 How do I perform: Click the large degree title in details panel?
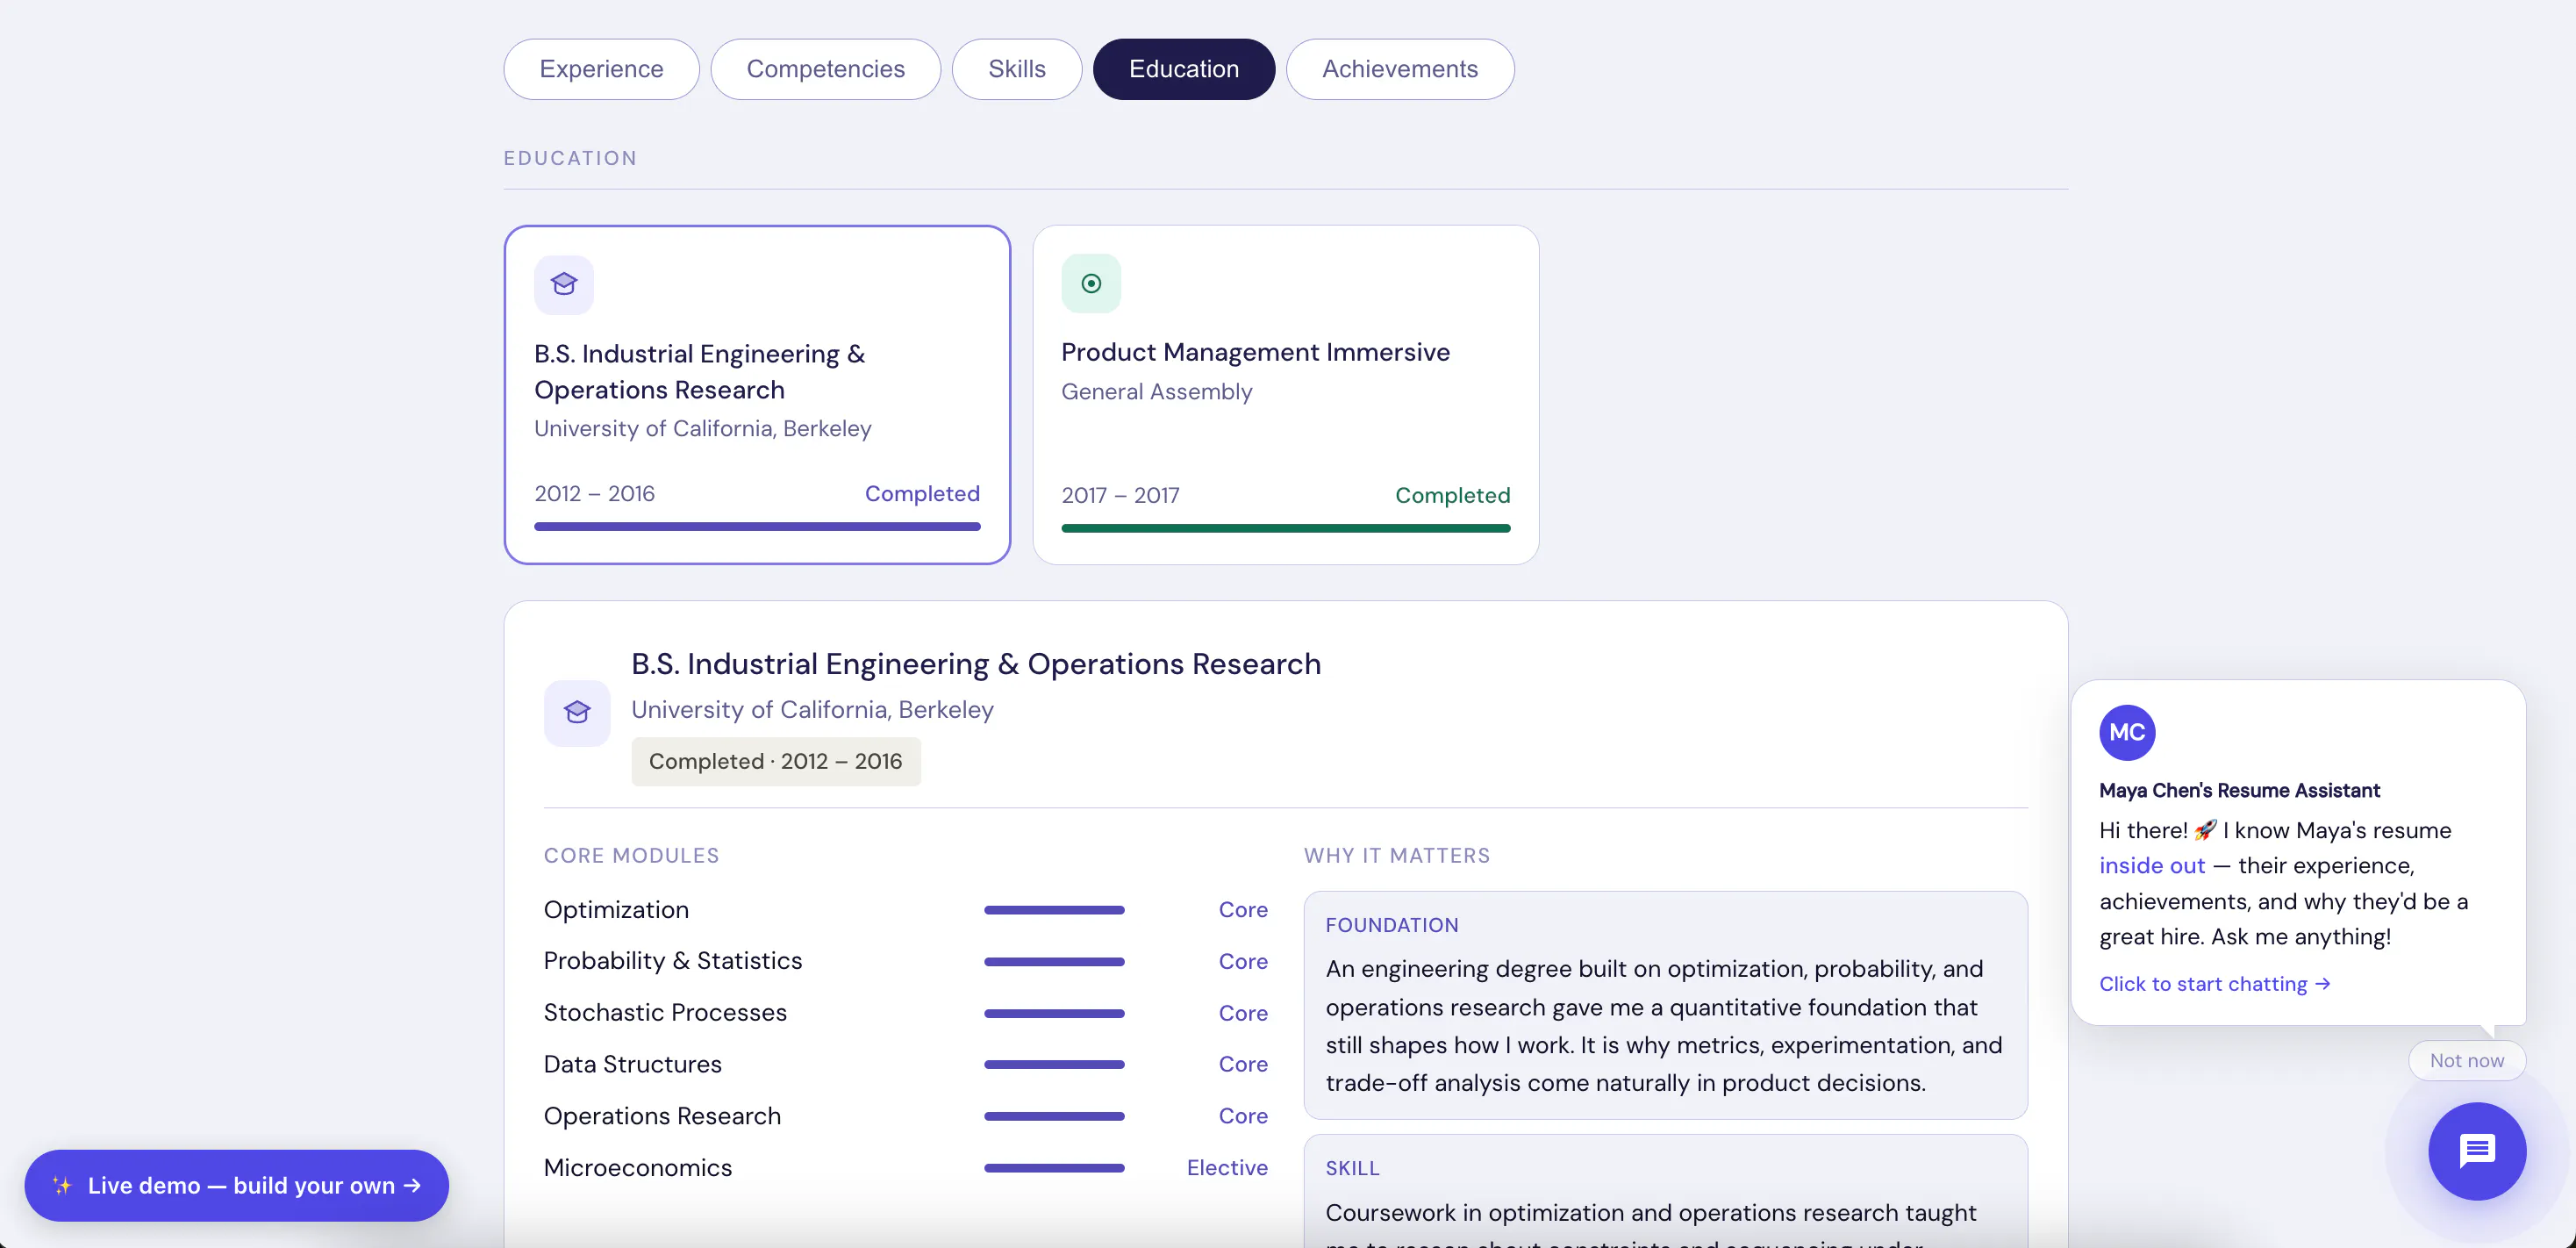(976, 664)
